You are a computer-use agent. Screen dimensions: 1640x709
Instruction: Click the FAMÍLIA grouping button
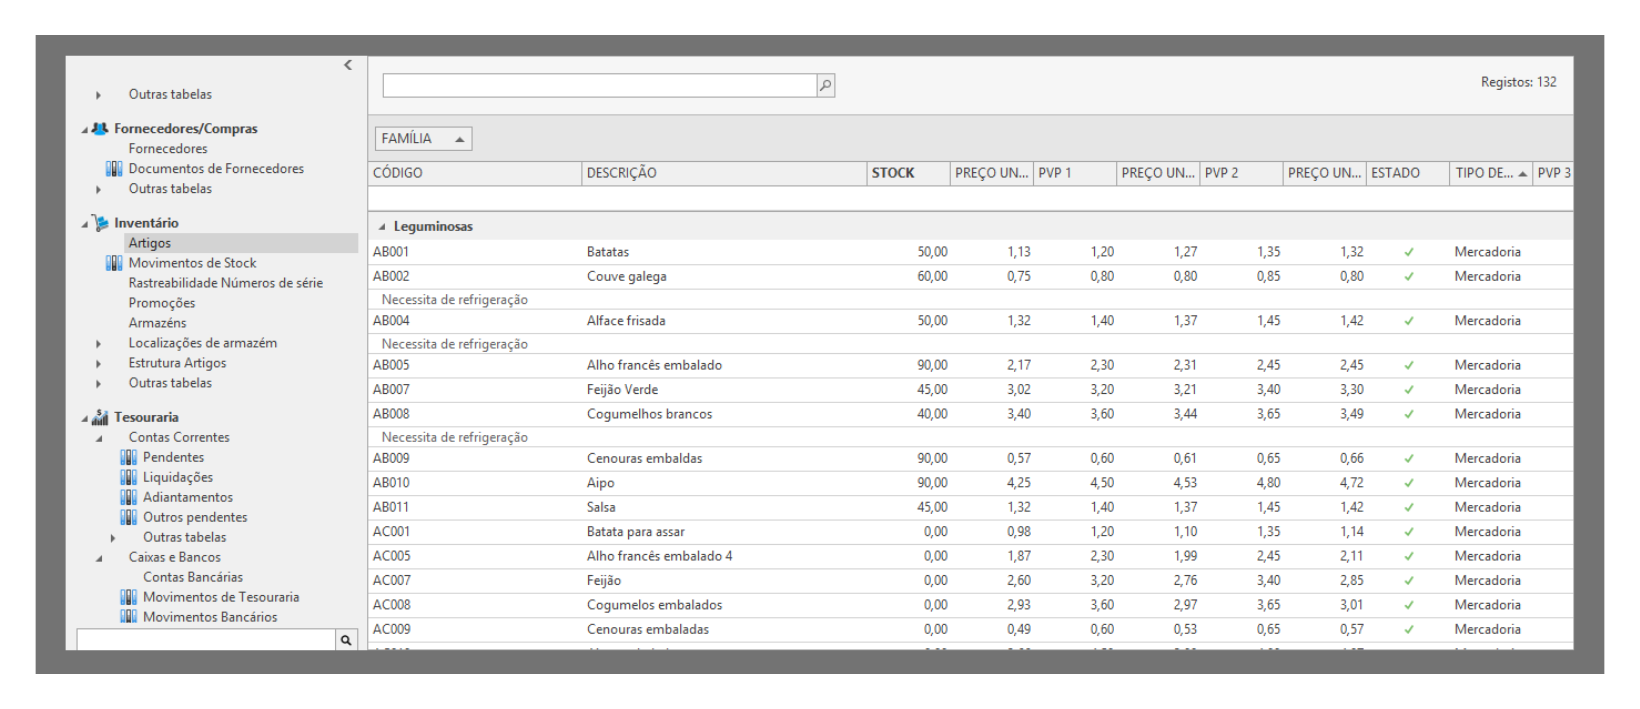point(423,139)
